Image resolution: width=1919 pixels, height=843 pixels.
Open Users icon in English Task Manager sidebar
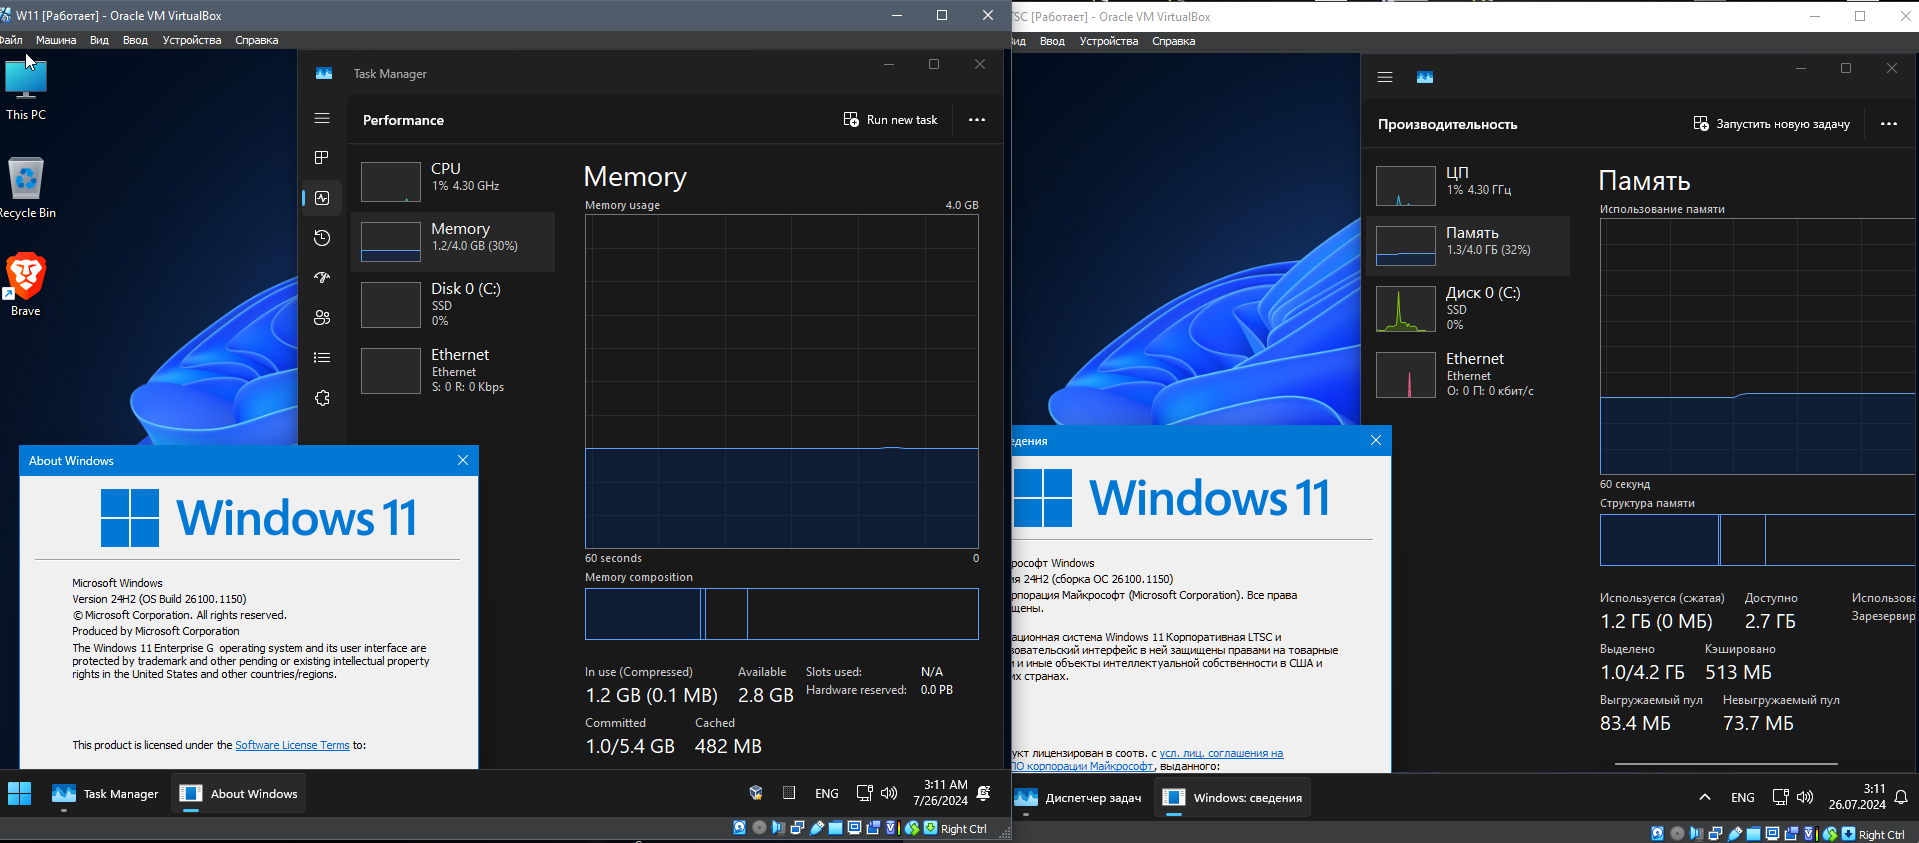pos(322,318)
